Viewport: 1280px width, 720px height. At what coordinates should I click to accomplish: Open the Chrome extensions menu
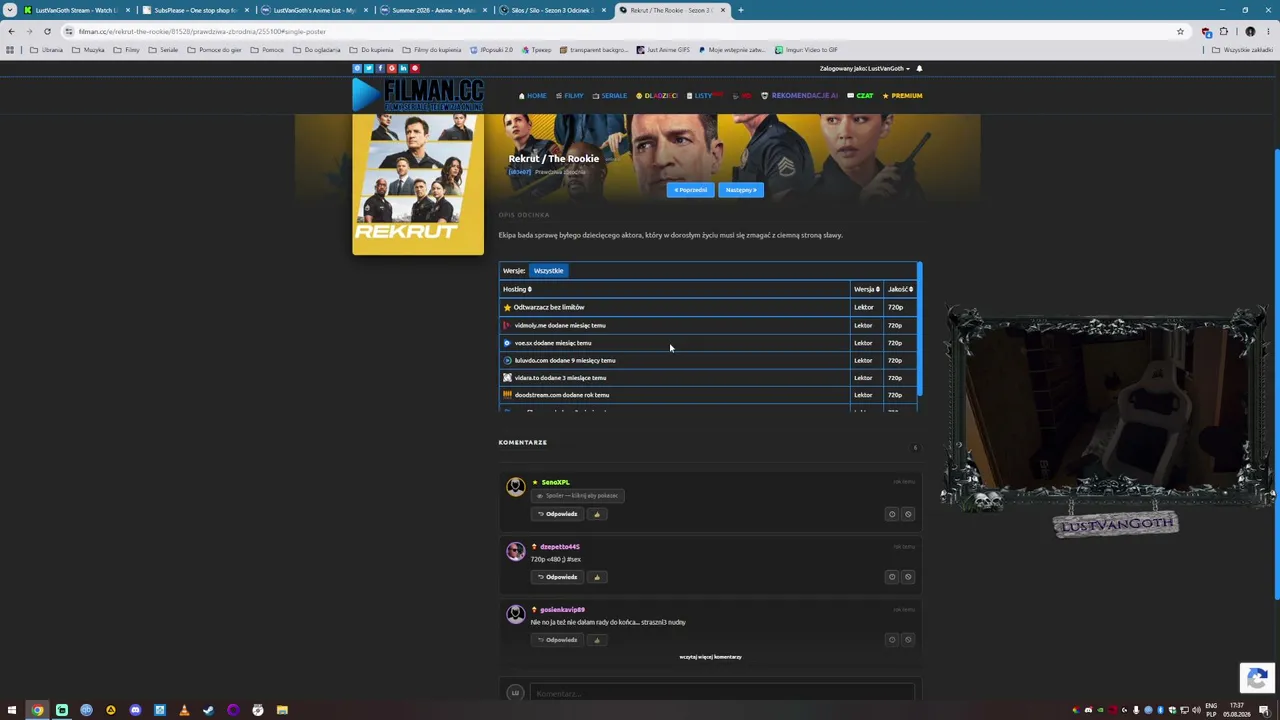click(1223, 31)
